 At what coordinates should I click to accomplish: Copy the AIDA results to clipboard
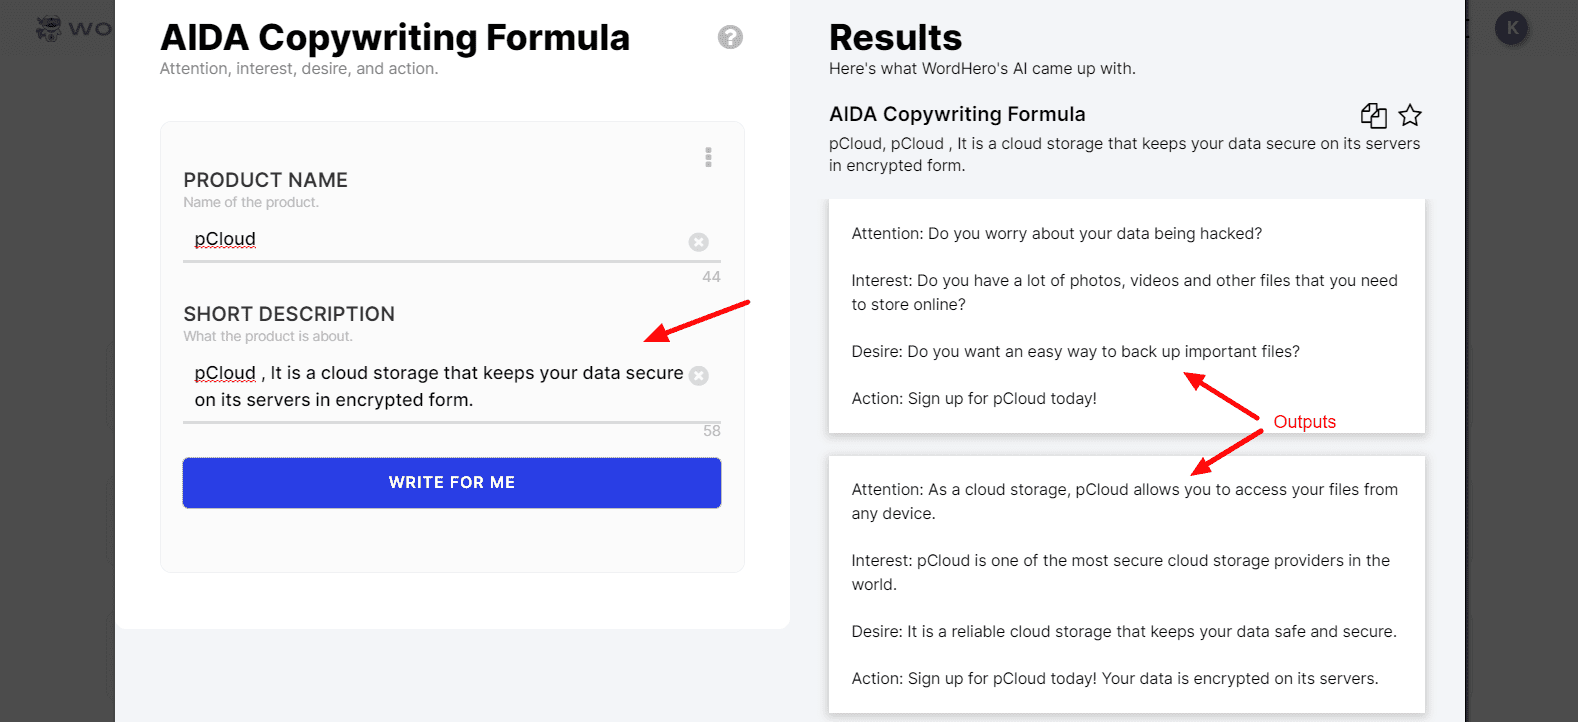1373,115
